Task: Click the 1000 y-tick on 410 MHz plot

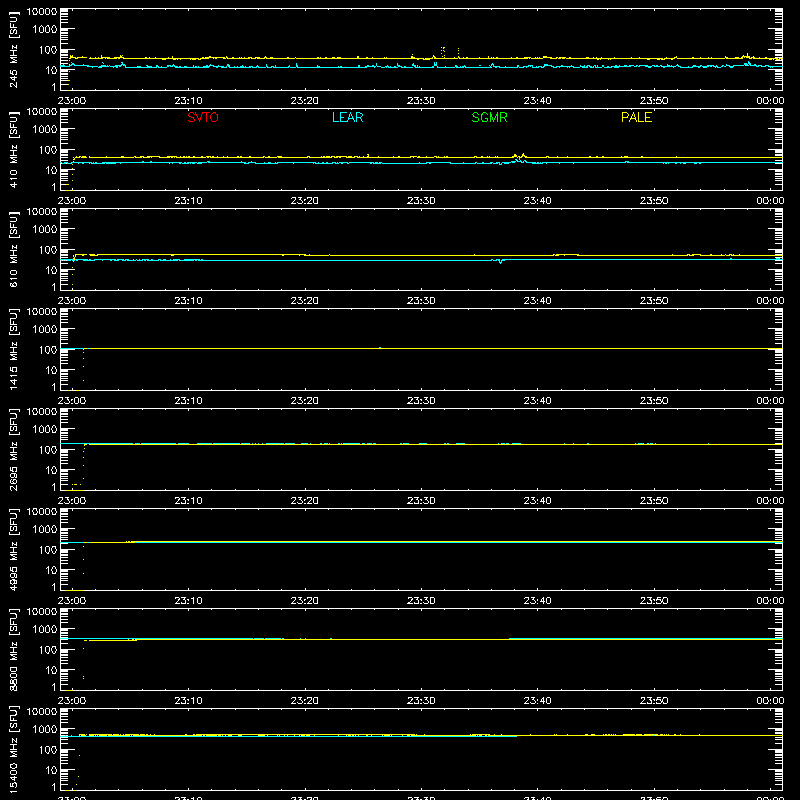Action: point(45,130)
